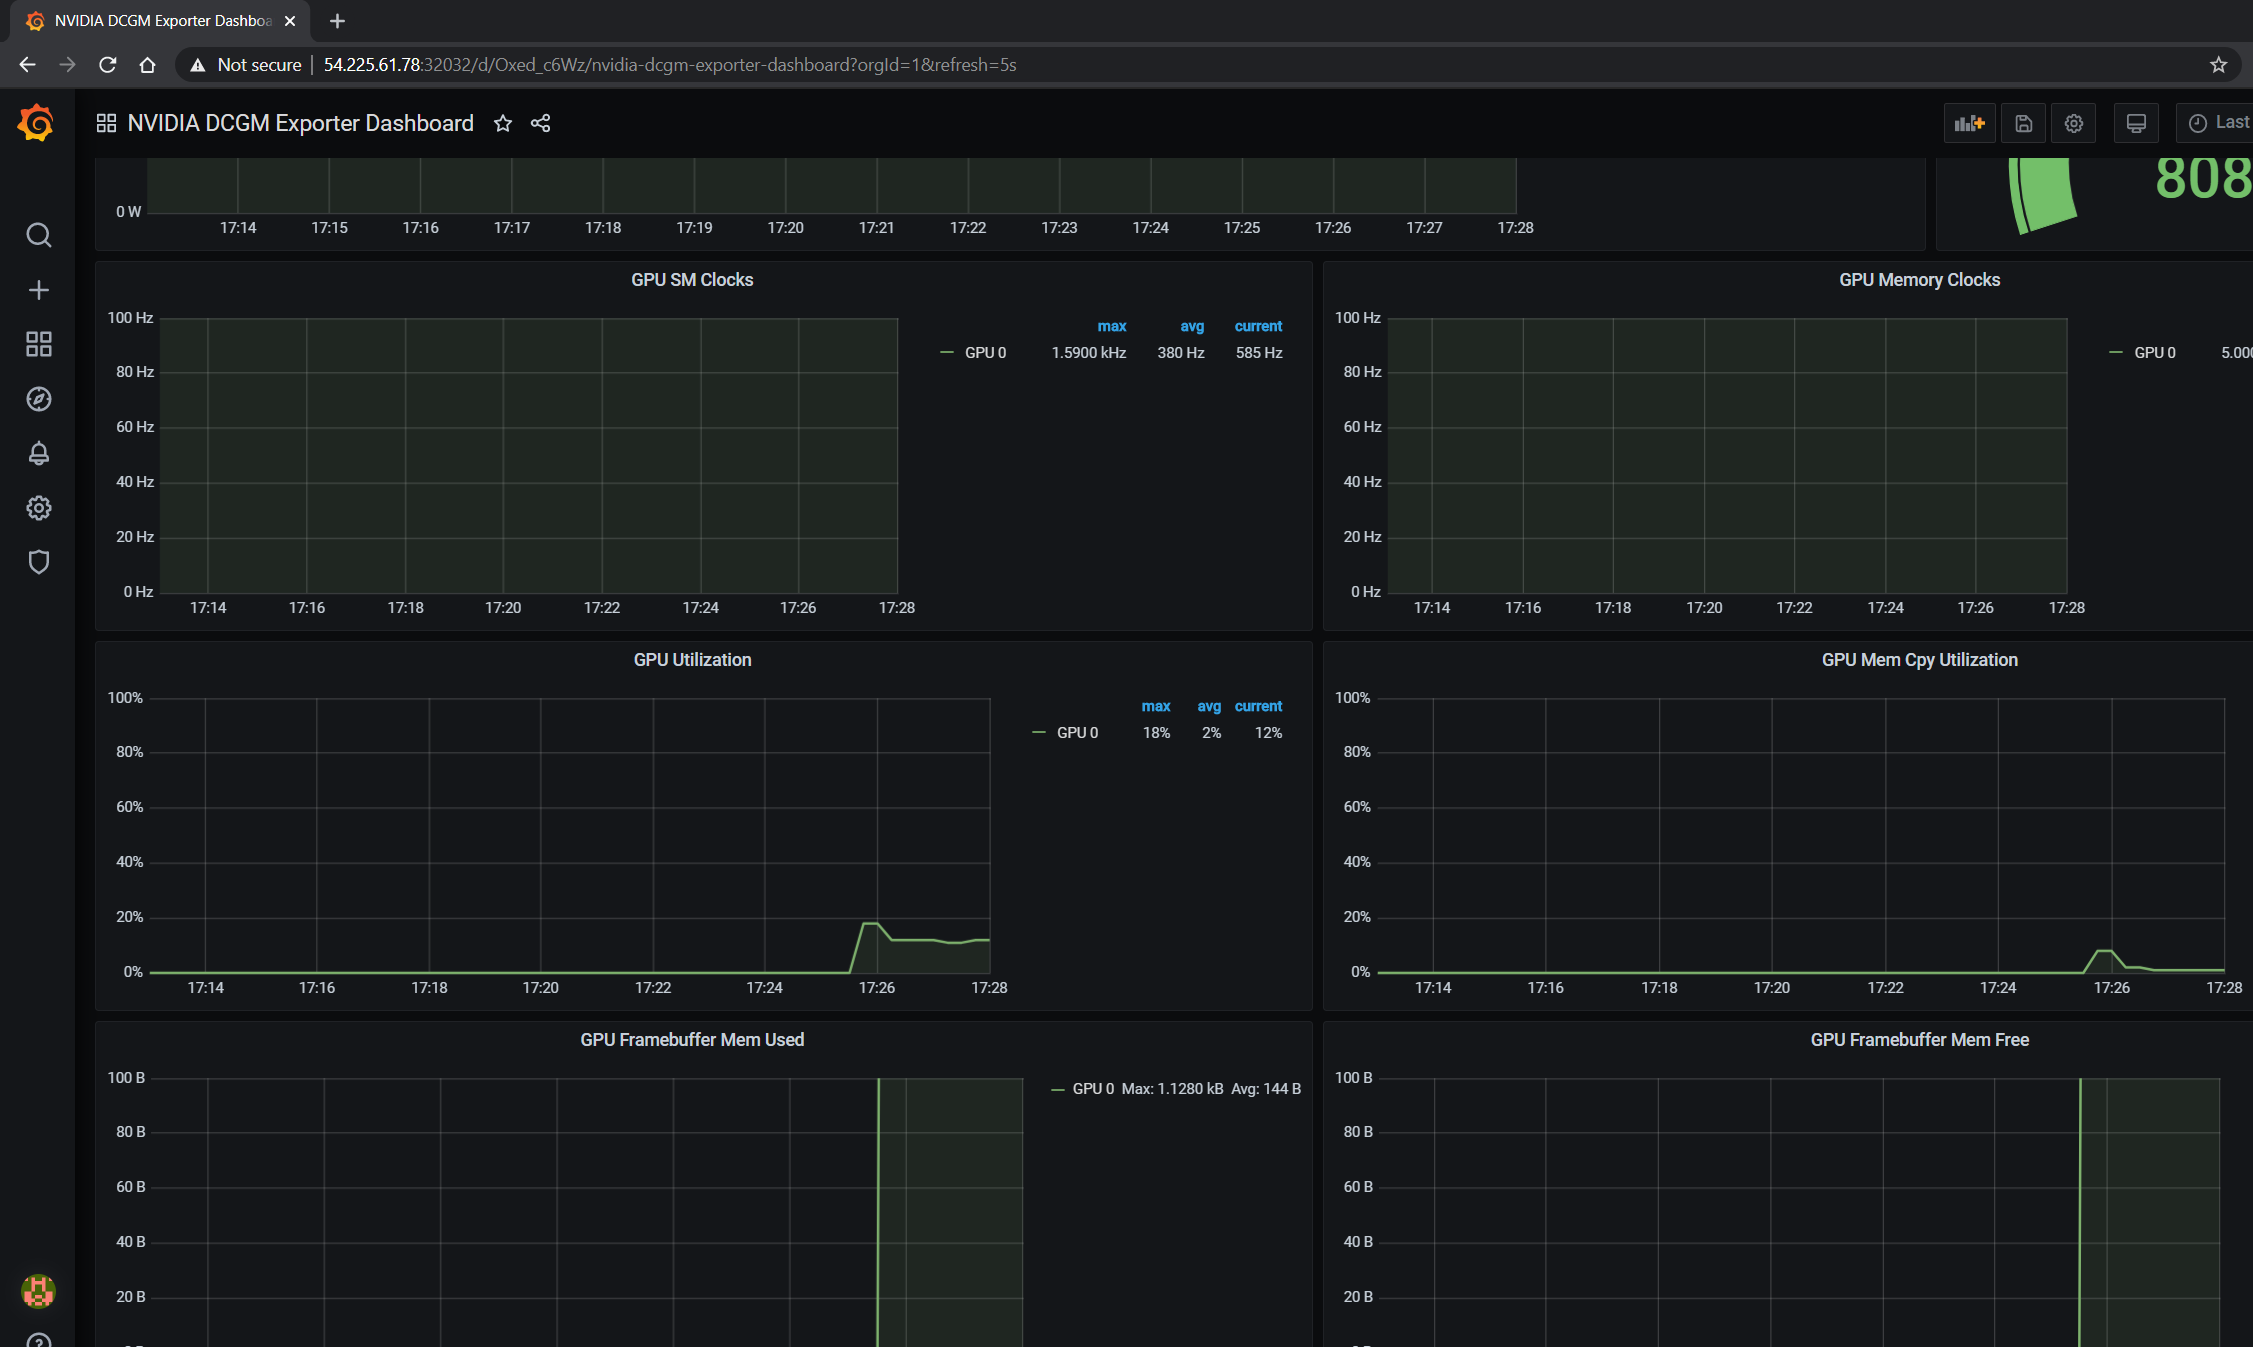The width and height of the screenshot is (2253, 1347).
Task: Star the NVIDIA DCGM Exporter Dashboard
Action: (x=503, y=123)
